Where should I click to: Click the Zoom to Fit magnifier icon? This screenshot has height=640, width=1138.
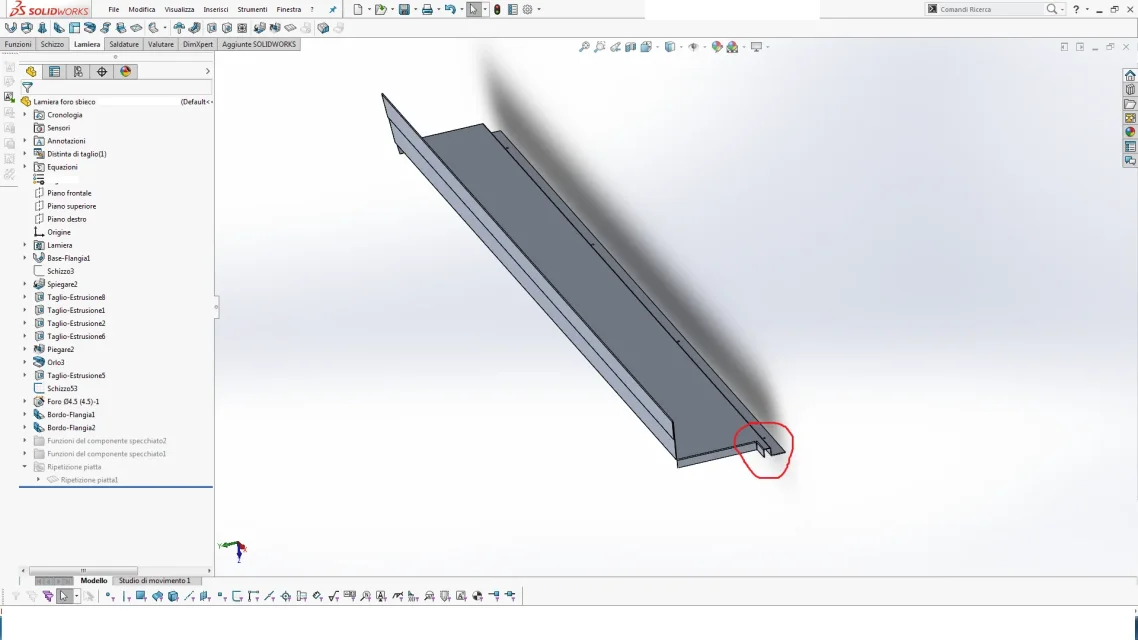point(584,47)
